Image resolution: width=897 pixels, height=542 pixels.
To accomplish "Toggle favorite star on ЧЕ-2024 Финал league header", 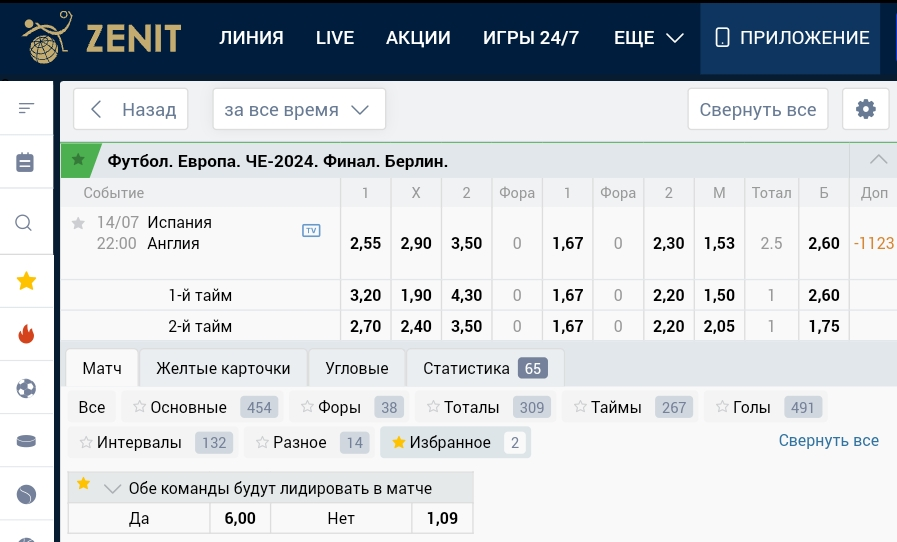I will point(78,160).
